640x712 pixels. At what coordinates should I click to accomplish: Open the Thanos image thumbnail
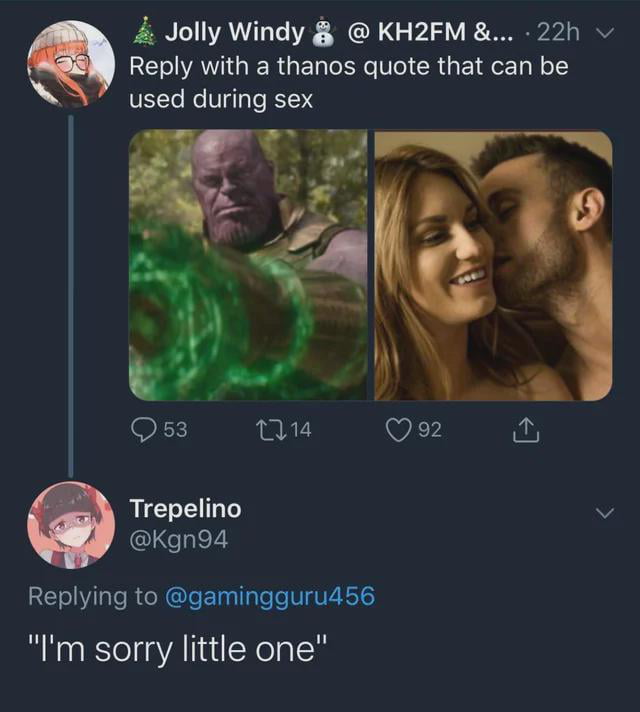click(248, 265)
